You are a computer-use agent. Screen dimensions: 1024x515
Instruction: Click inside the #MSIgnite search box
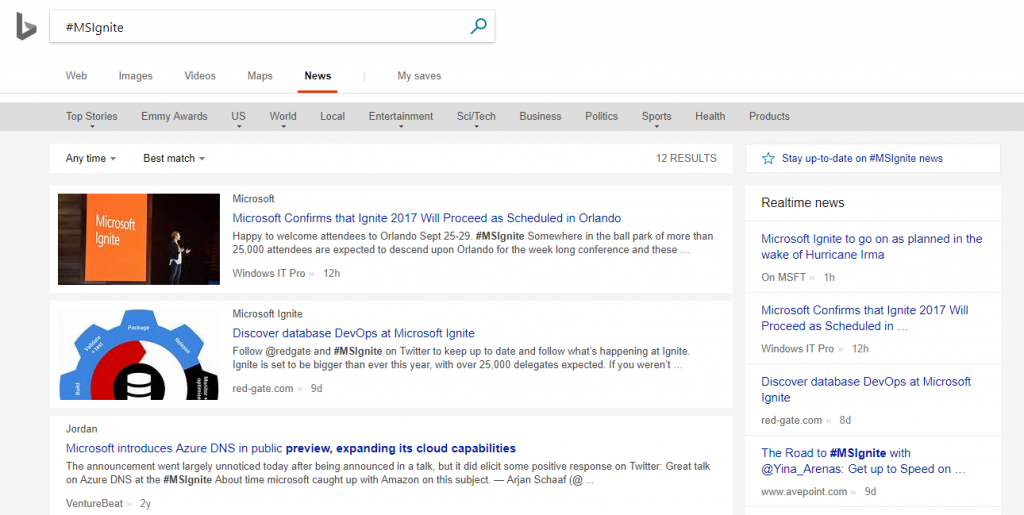point(260,28)
